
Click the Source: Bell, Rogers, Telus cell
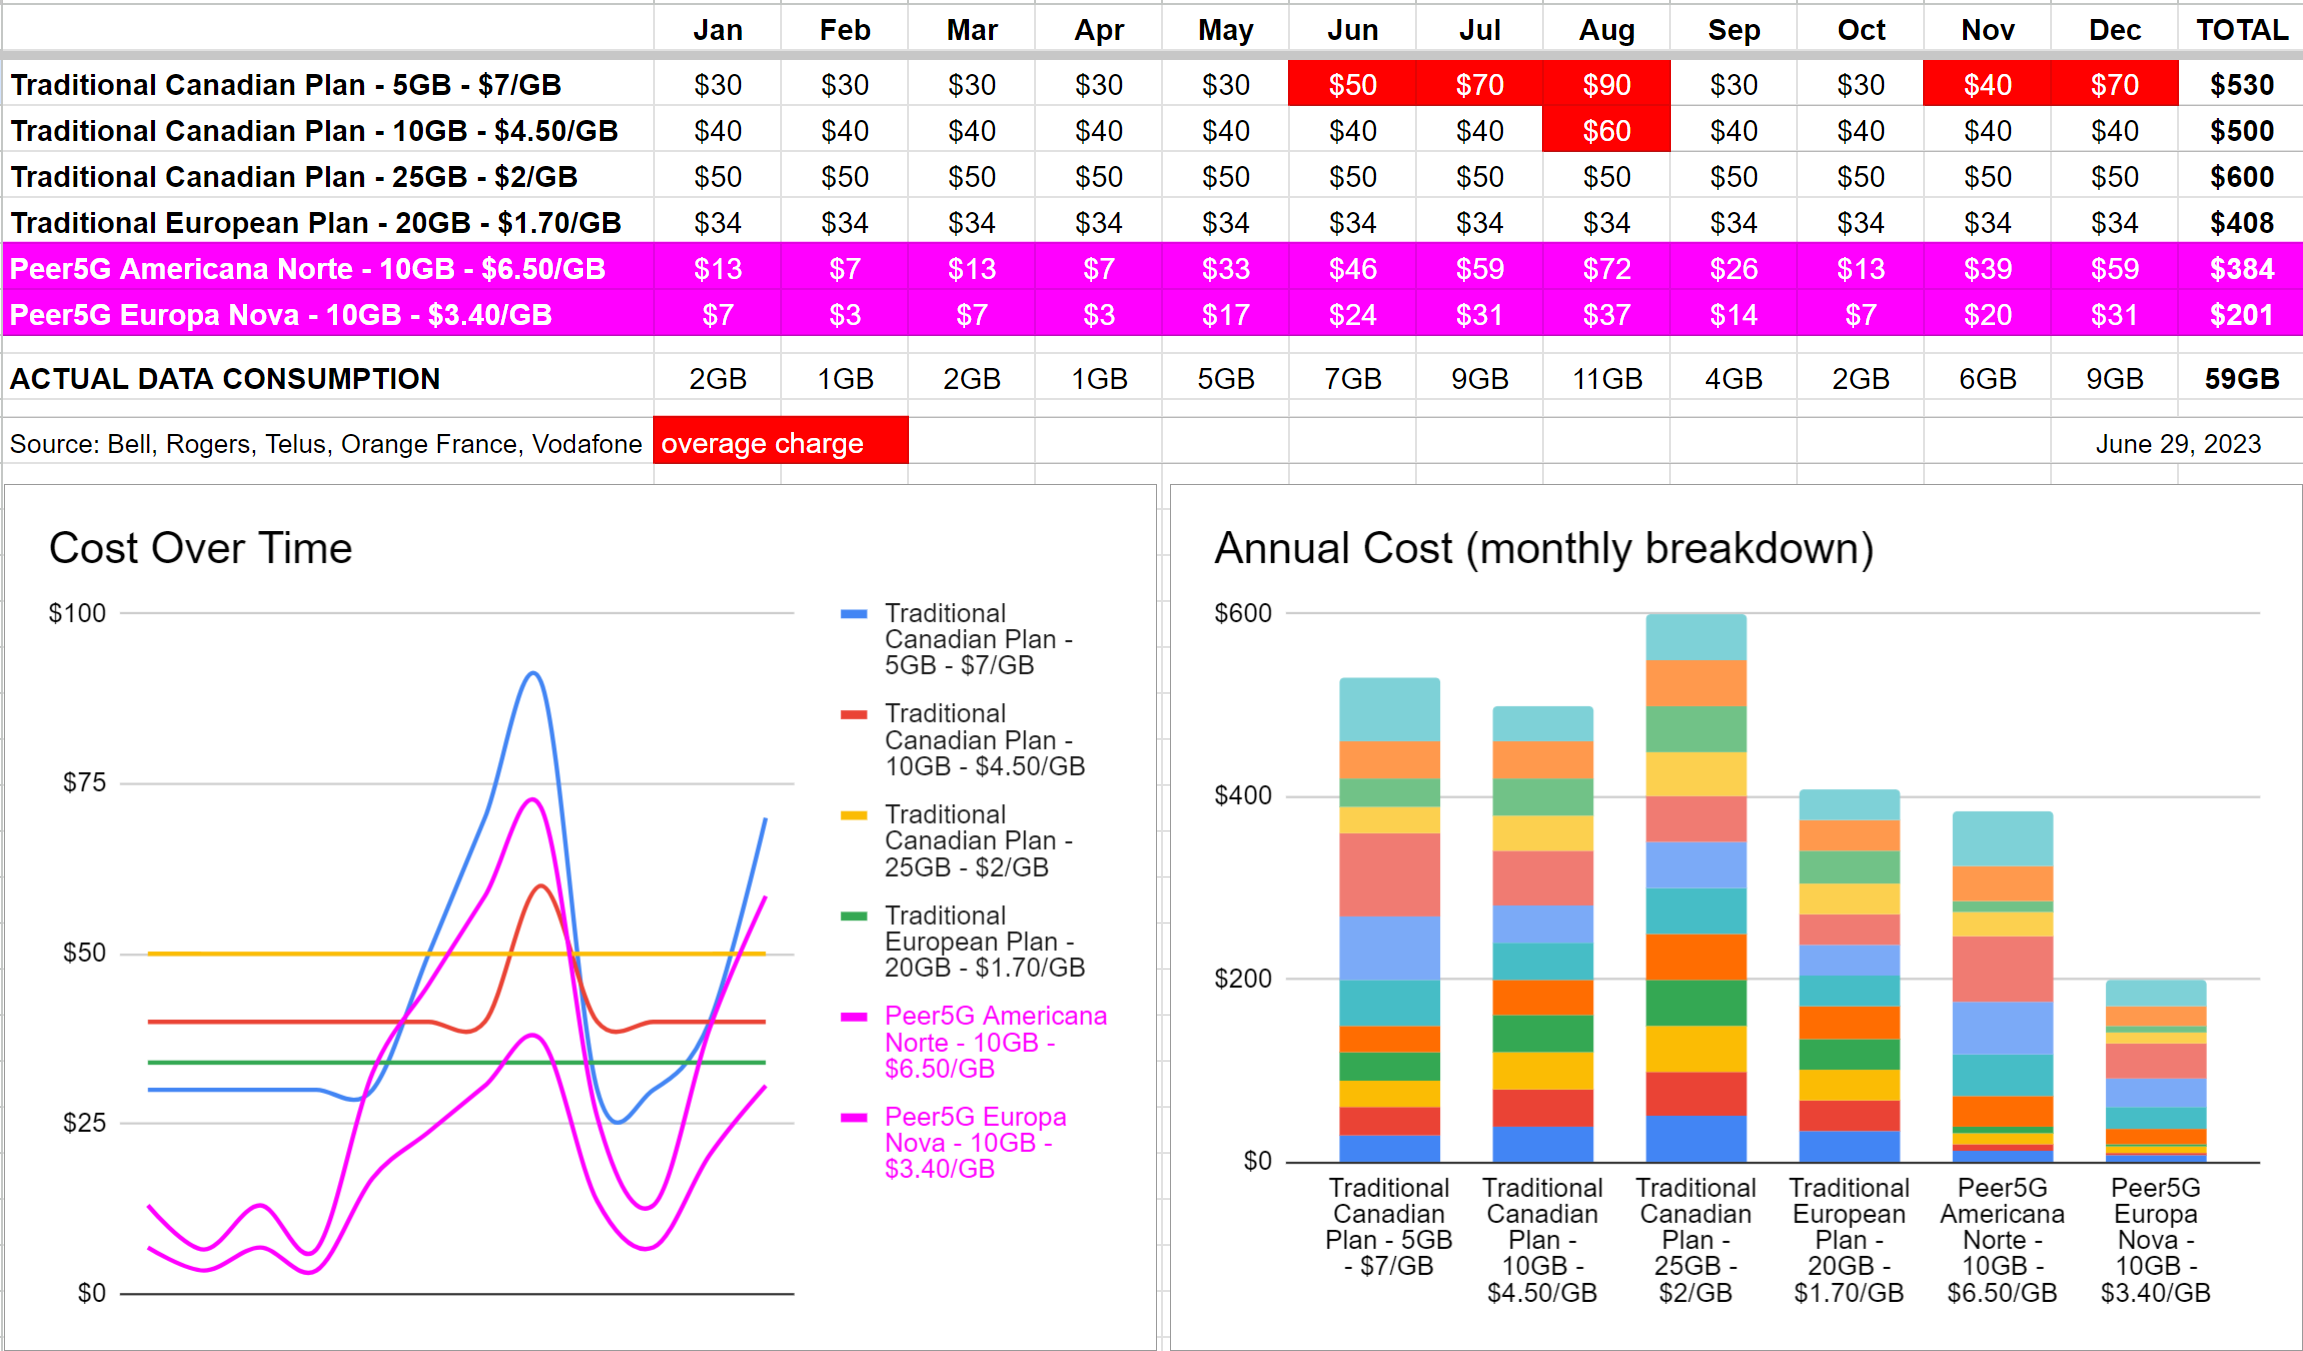(x=326, y=444)
